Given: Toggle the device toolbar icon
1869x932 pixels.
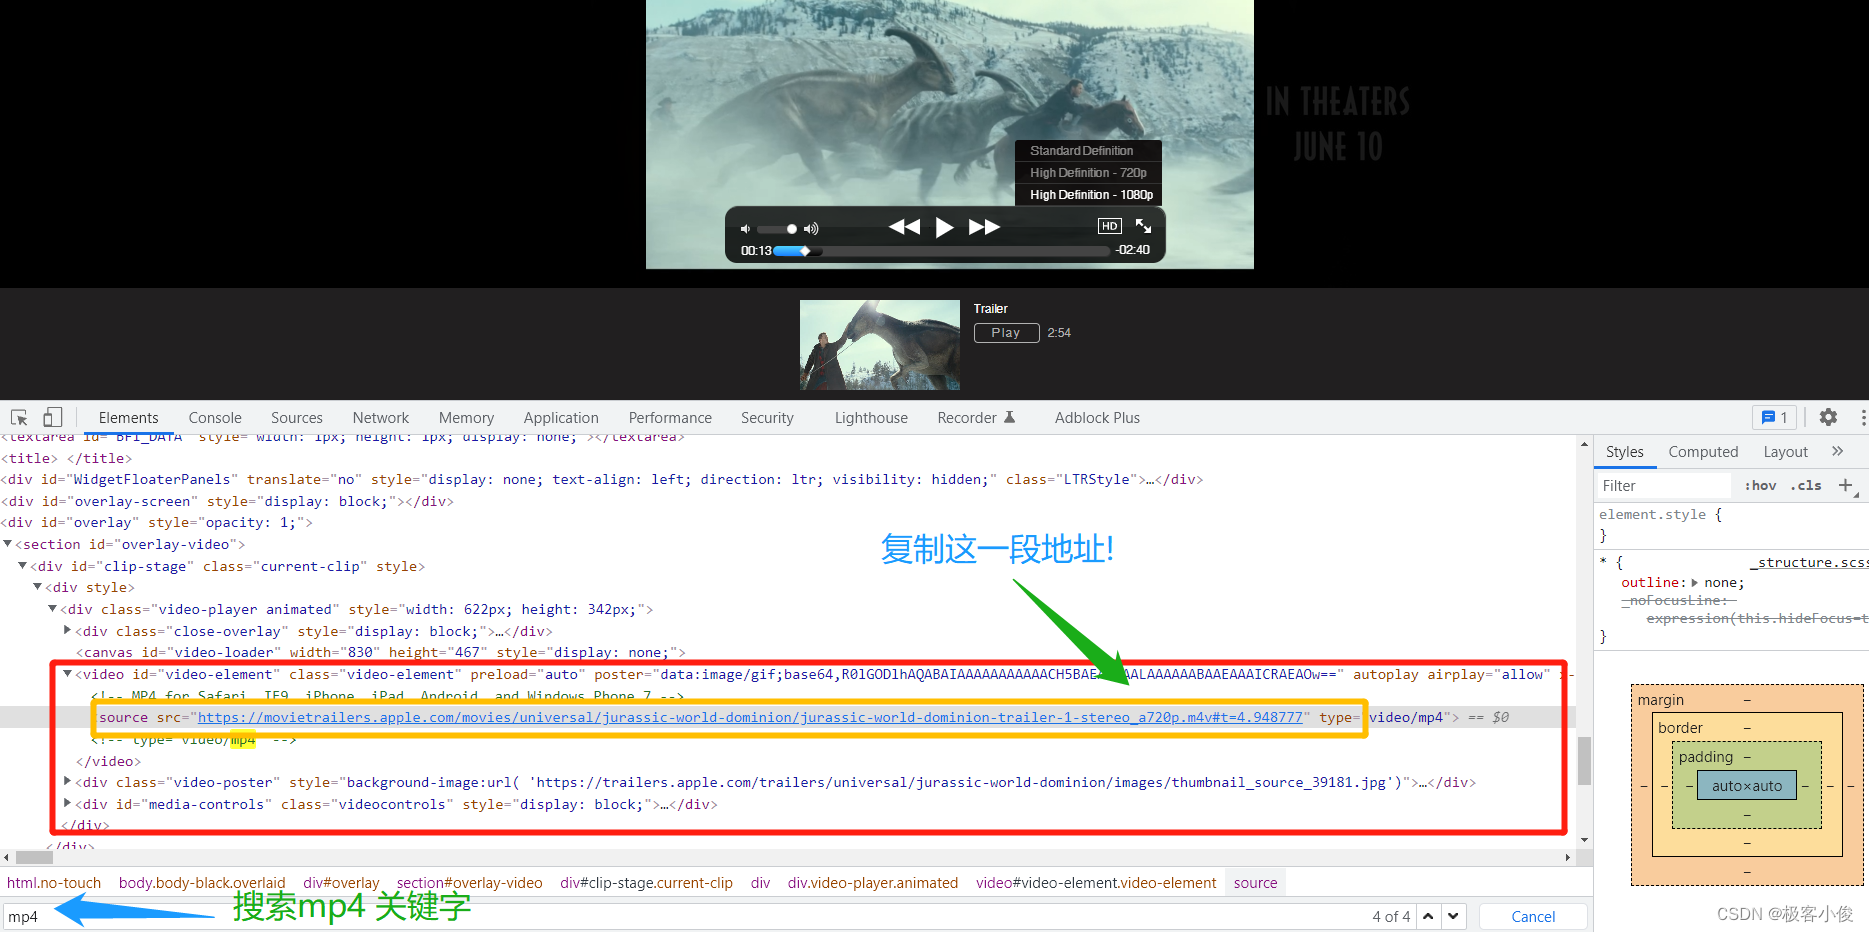Looking at the screenshot, I should 52,418.
